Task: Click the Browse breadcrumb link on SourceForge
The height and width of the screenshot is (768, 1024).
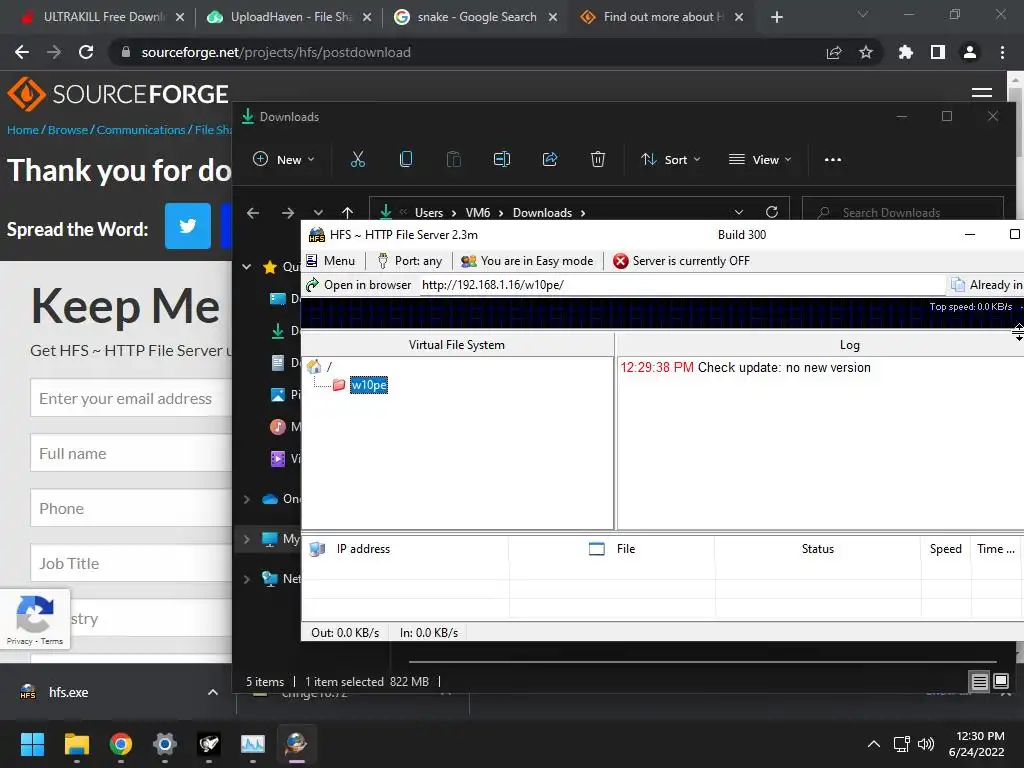Action: [x=67, y=130]
